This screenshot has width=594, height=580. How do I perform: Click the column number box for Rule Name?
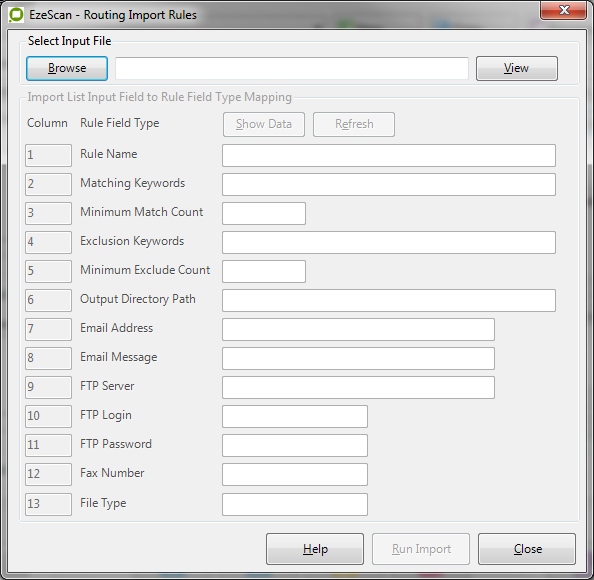click(x=48, y=155)
